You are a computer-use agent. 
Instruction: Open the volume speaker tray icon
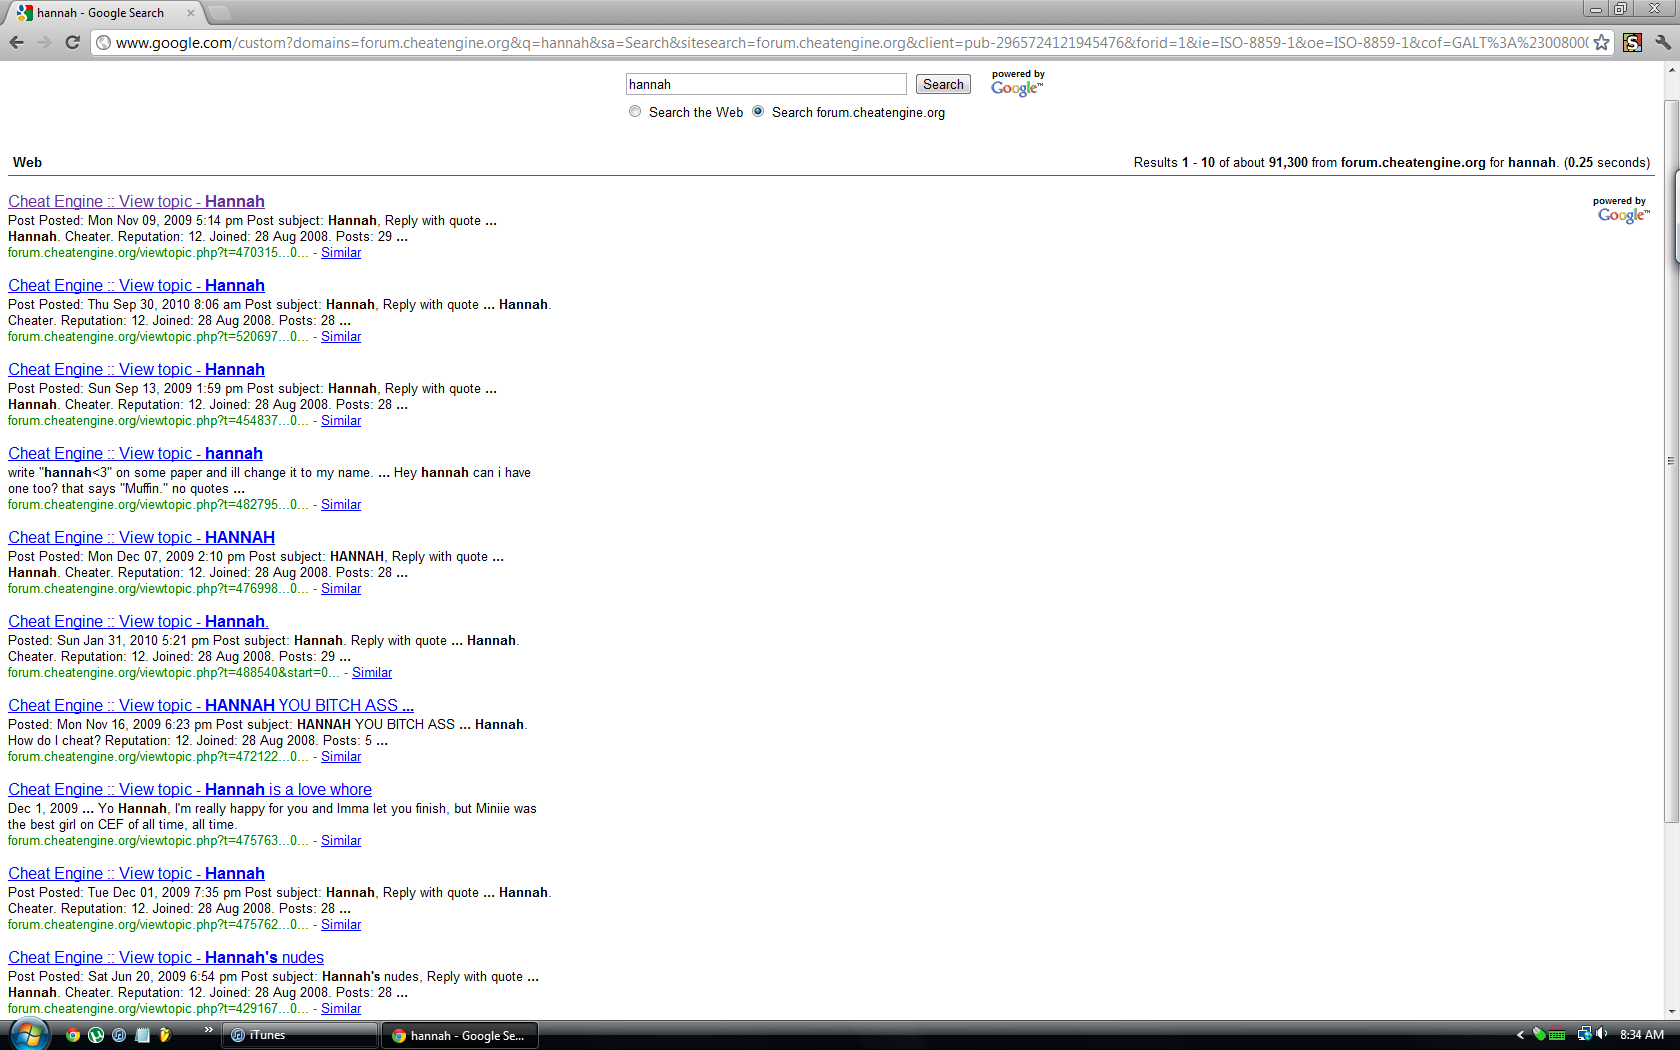[1601, 1034]
